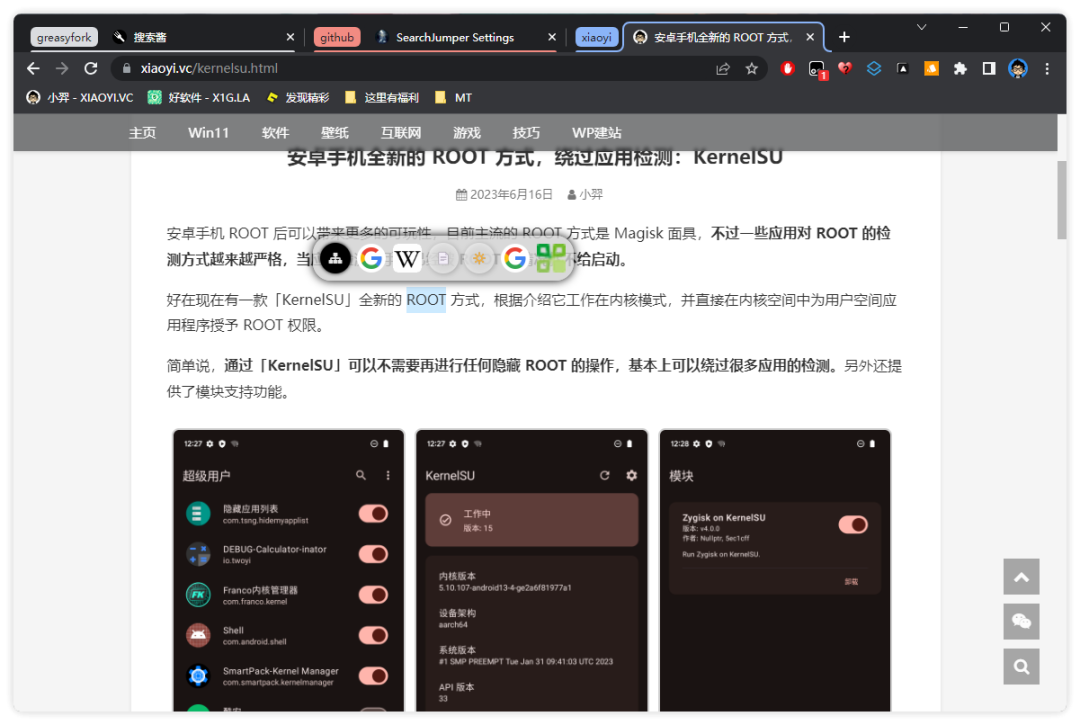Close the SearchJumper Settings tab
Image resolution: width=1080 pixels, height=725 pixels.
552,37
